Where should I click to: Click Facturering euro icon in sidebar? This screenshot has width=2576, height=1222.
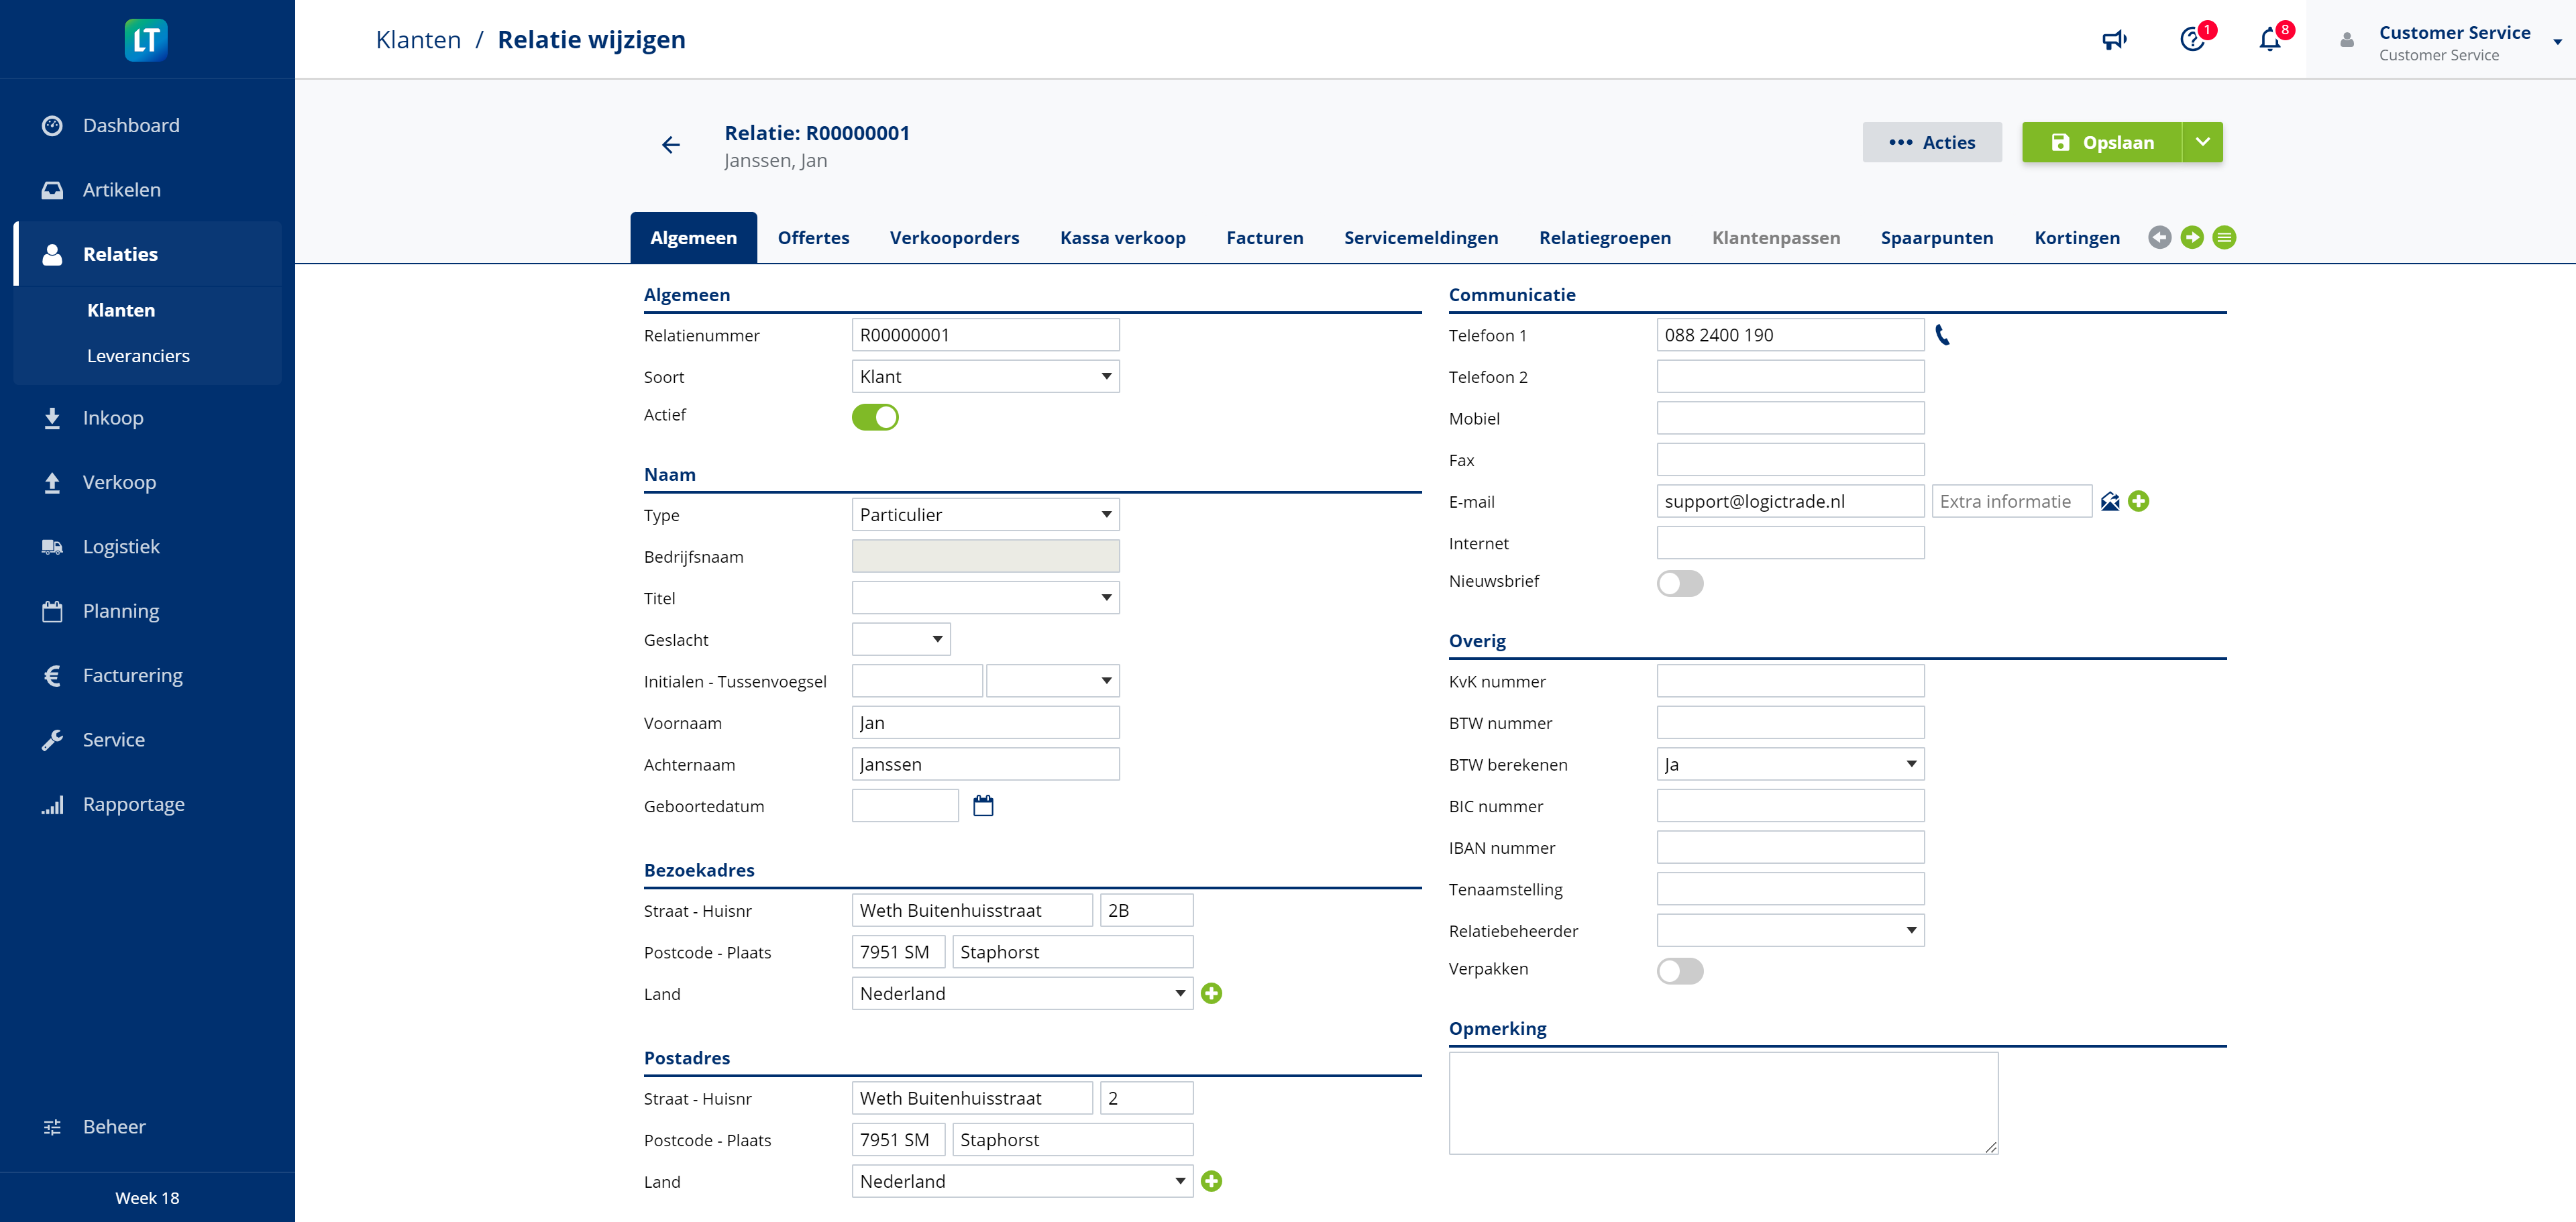pos(52,676)
